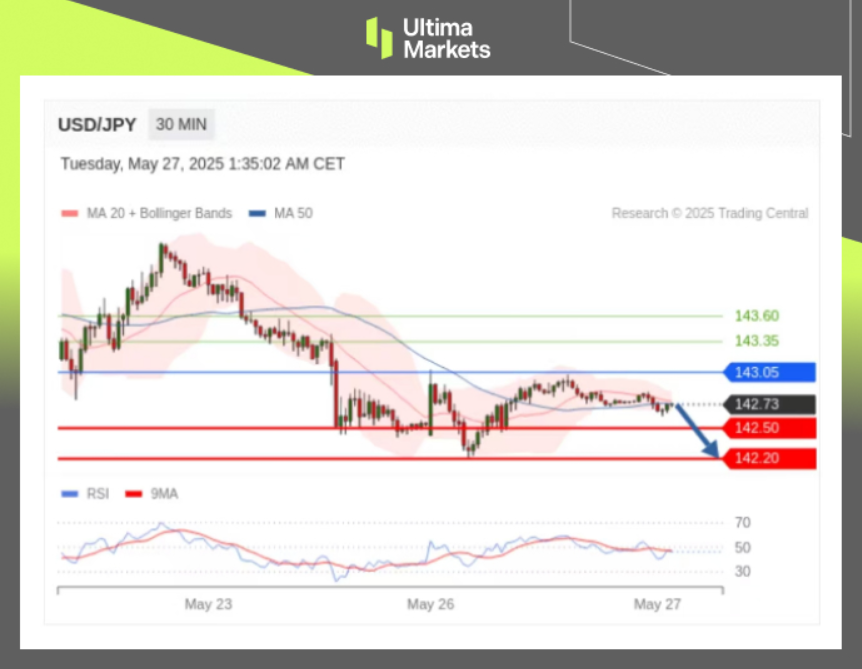The image size is (862, 669).
Task: Select the USD/JPY pair title
Action: click(97, 125)
